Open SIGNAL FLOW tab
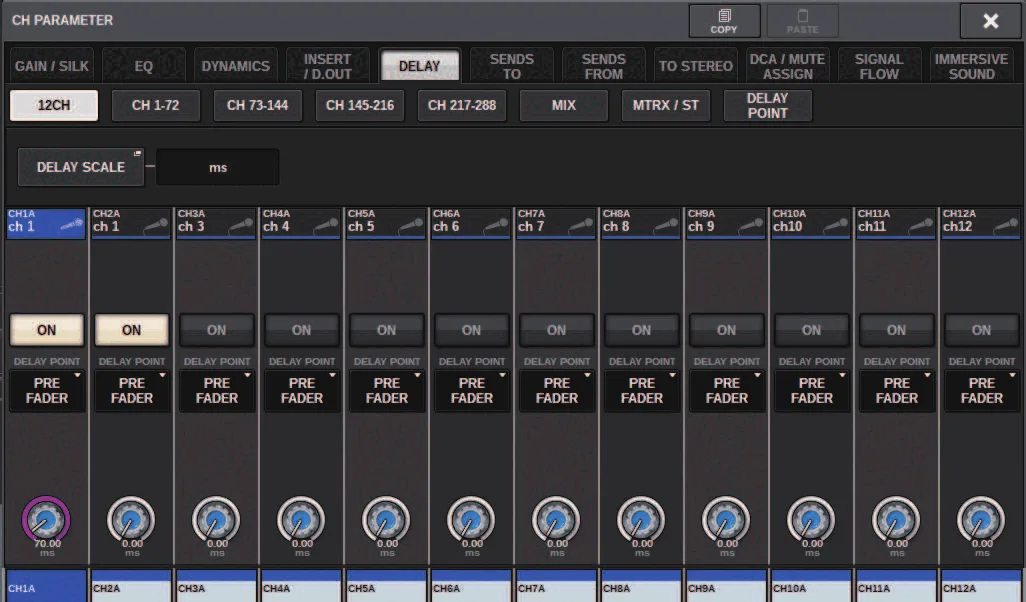The image size is (1026, 602). (x=879, y=66)
